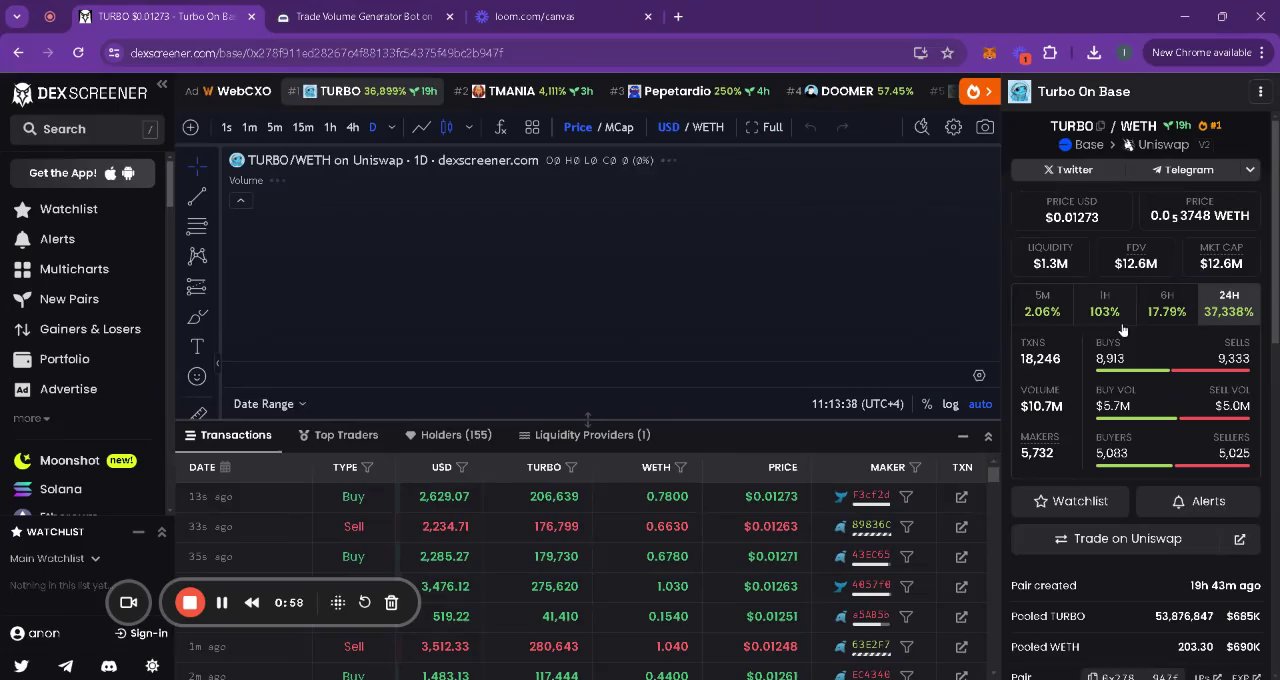Delete the recording with trash icon
The height and width of the screenshot is (680, 1280).
click(391, 602)
